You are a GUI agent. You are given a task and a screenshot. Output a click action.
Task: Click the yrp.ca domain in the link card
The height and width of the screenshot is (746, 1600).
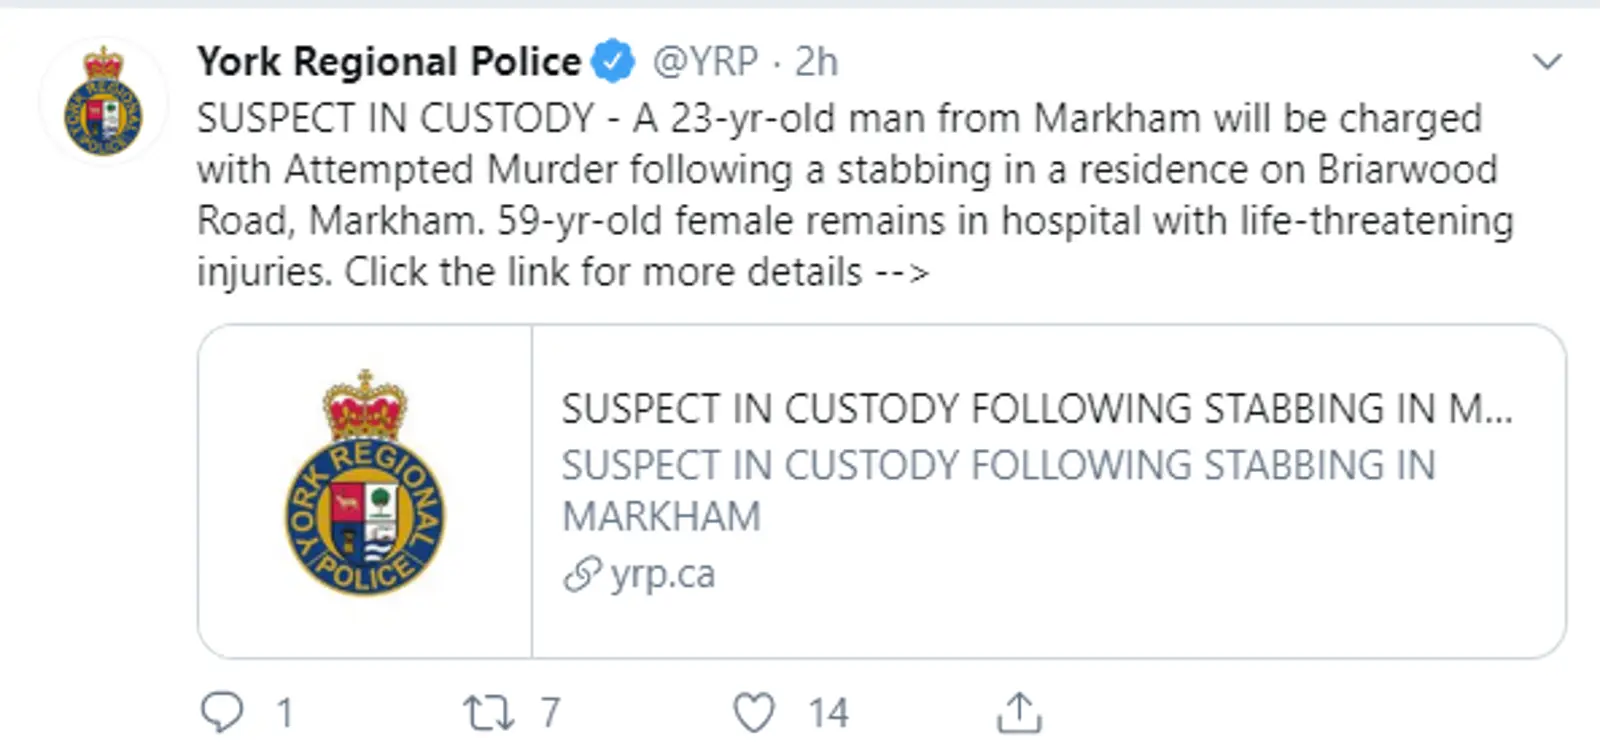pos(663,575)
